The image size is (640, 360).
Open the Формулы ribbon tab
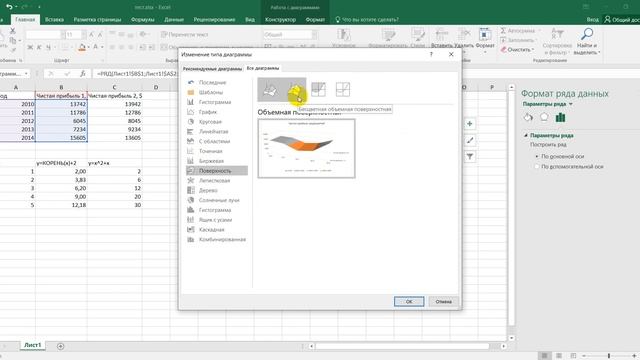(x=142, y=19)
